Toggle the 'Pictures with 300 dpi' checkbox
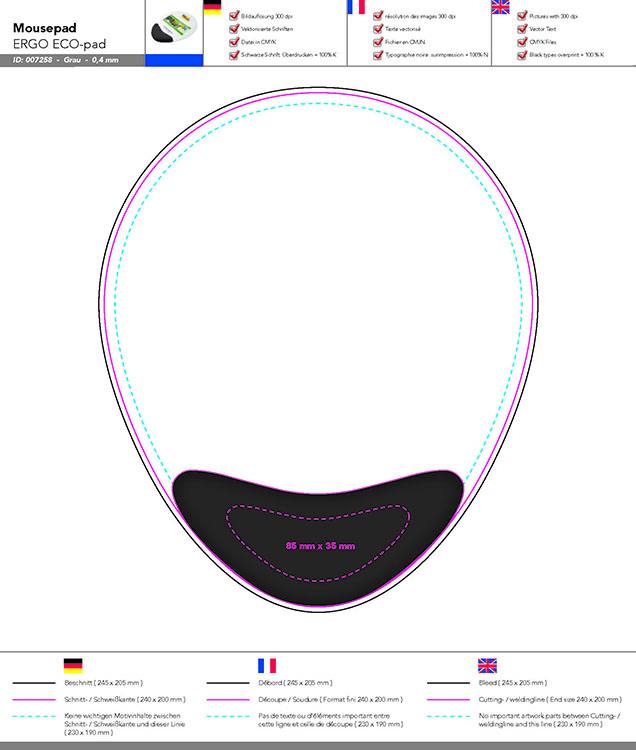Image resolution: width=636 pixels, height=750 pixels. click(521, 17)
